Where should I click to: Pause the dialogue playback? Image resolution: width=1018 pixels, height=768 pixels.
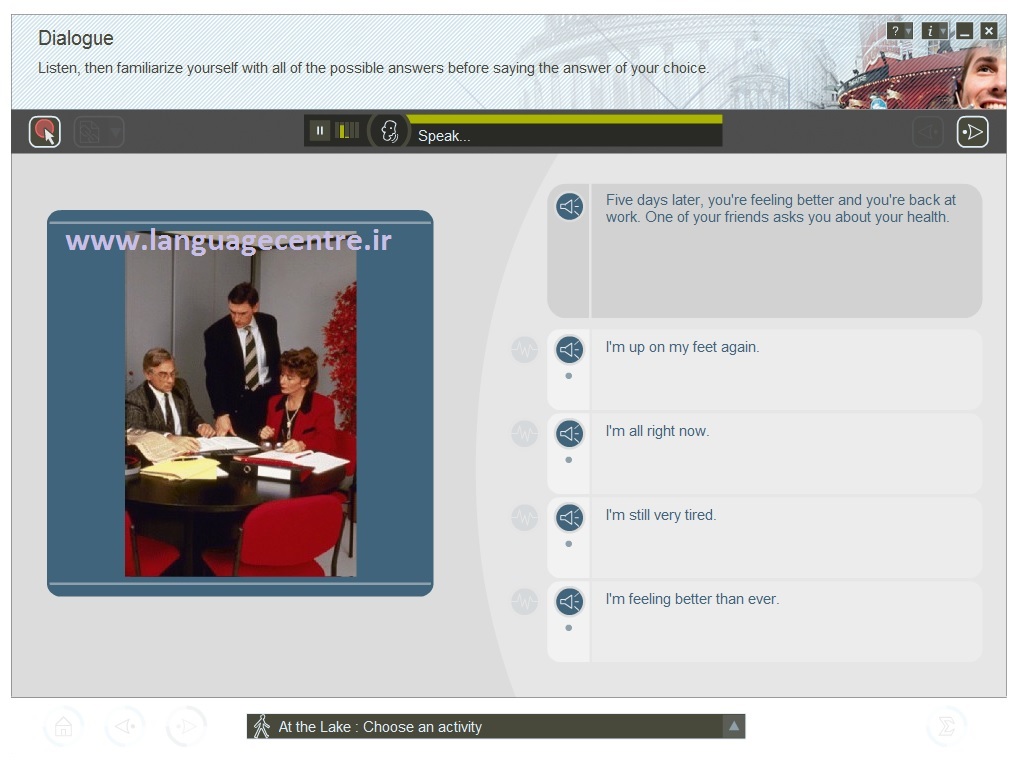pyautogui.click(x=319, y=130)
